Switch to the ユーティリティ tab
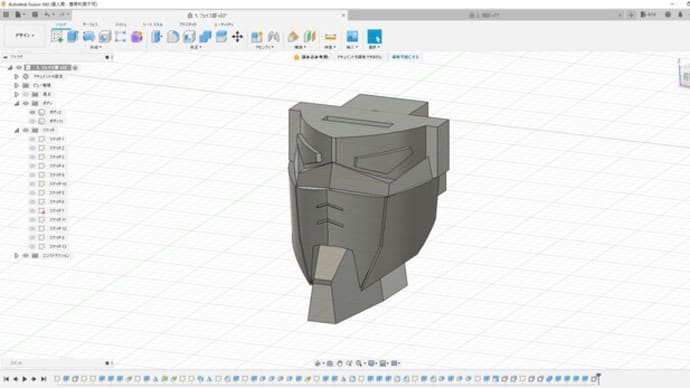Viewport: 690px width, 388px height. (224, 25)
